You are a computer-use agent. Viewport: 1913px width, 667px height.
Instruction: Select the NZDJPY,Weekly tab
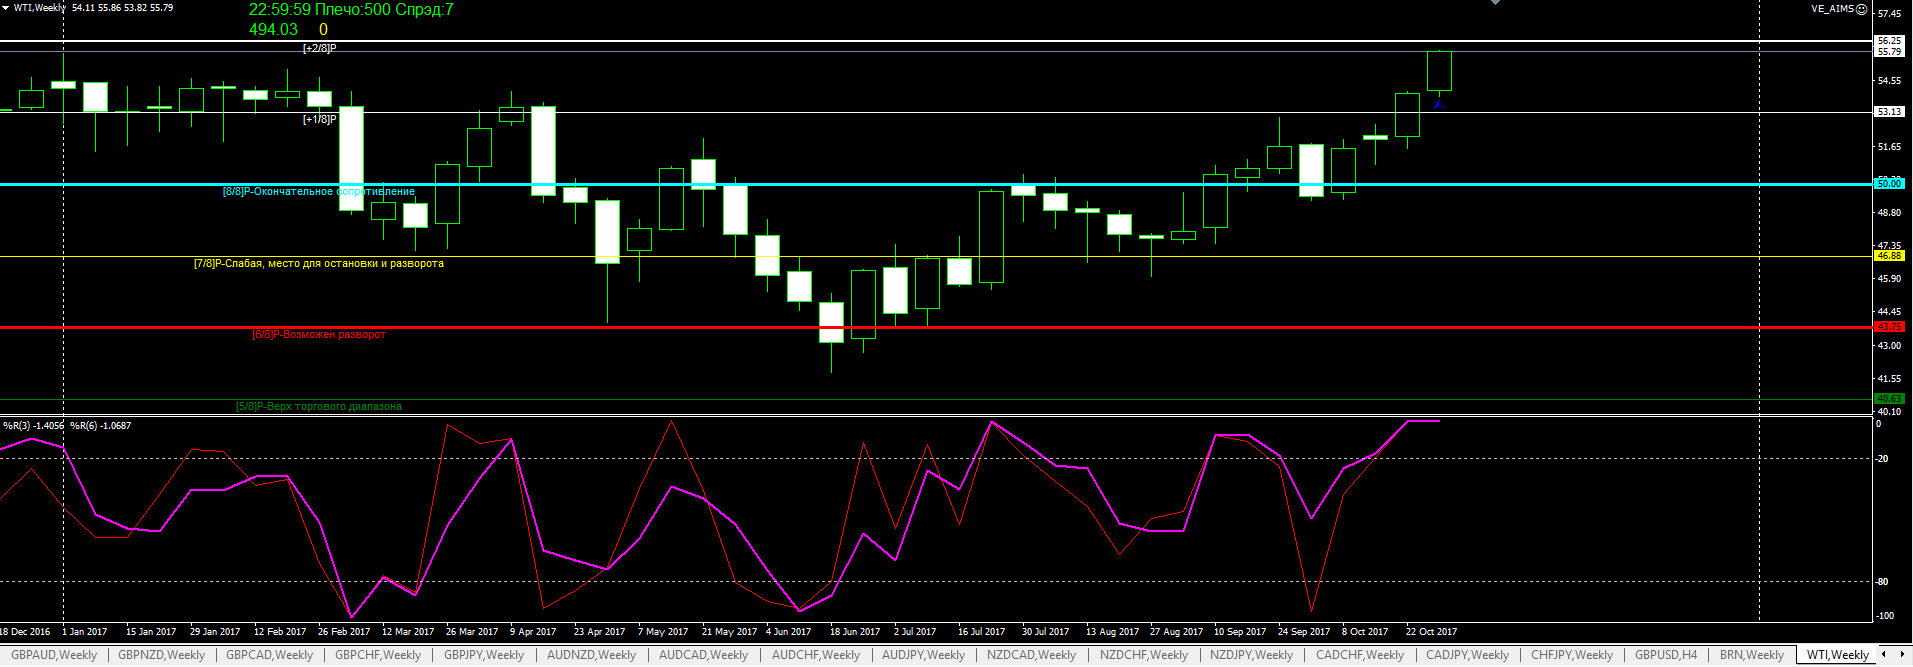[x=1251, y=655]
